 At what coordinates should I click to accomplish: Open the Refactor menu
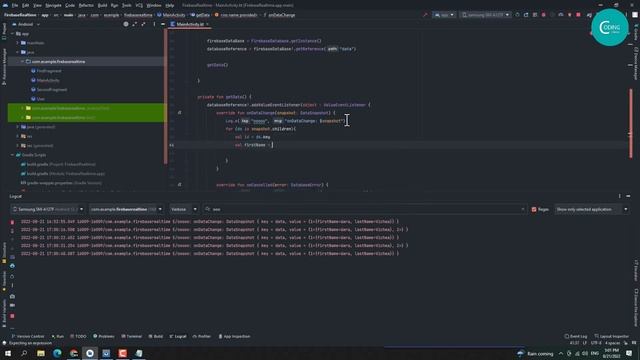pos(86,5)
